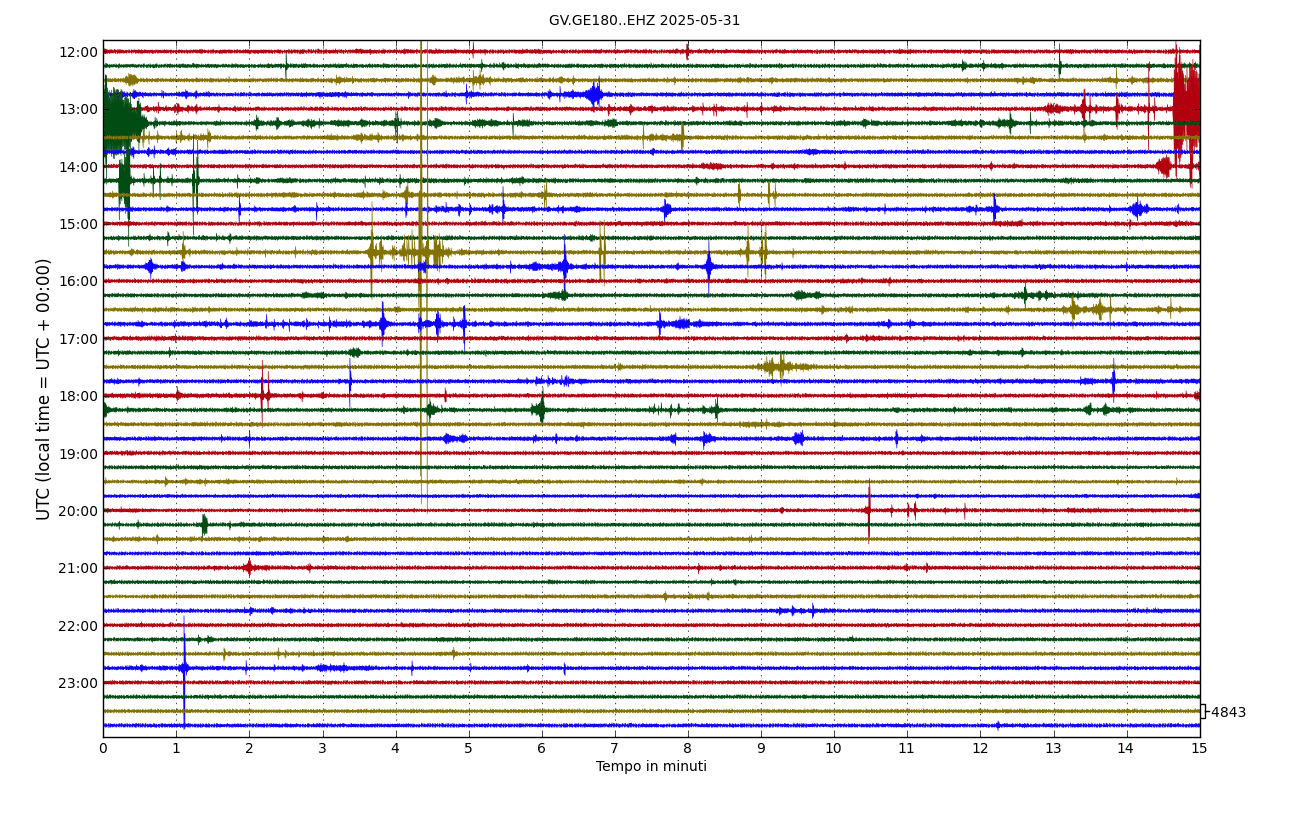Image resolution: width=1290 pixels, height=819 pixels.
Task: Click x-axis tick label 3
Action: click(x=322, y=748)
